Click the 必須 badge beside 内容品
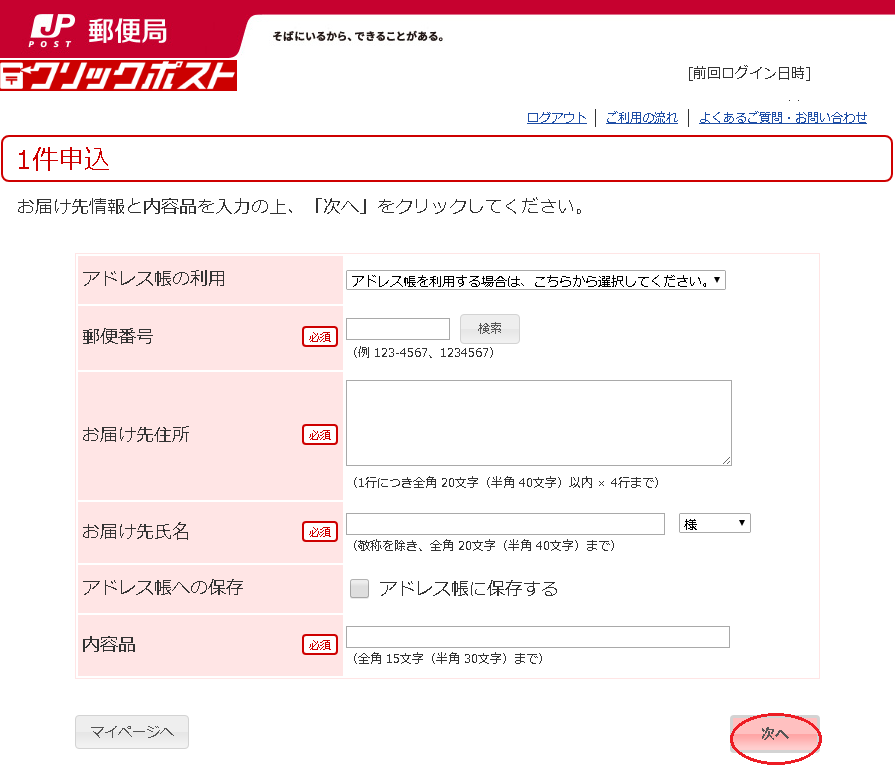Image resolution: width=895 pixels, height=784 pixels. coord(320,645)
